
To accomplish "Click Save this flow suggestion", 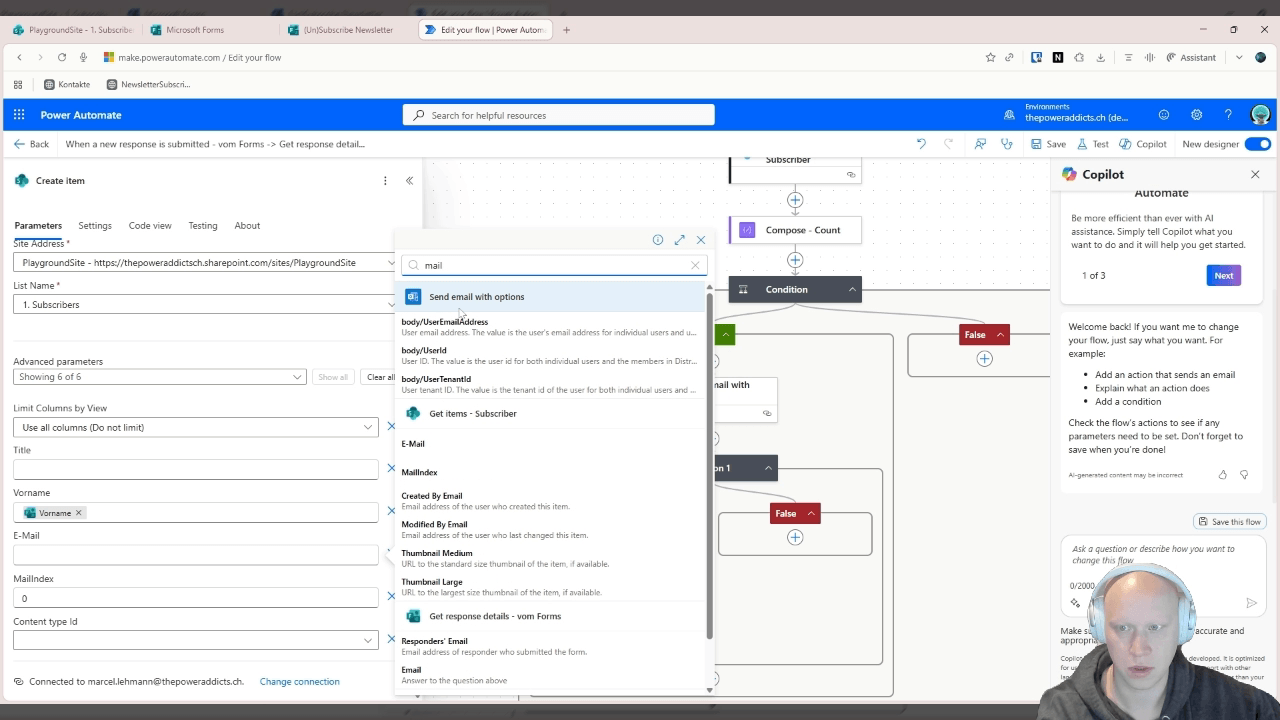I will click(x=1230, y=521).
